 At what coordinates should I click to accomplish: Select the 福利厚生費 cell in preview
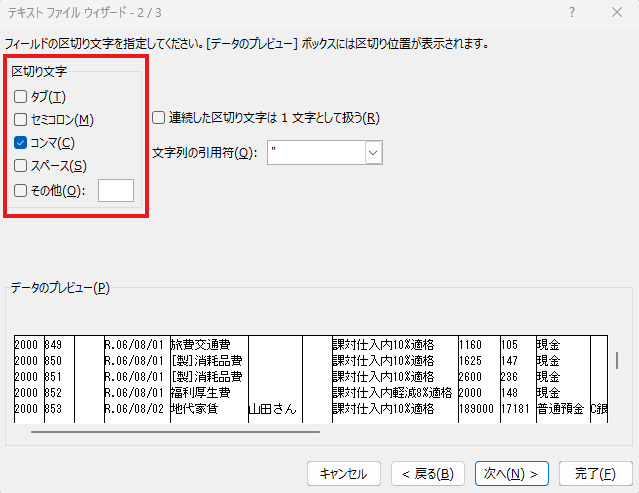coord(201,393)
